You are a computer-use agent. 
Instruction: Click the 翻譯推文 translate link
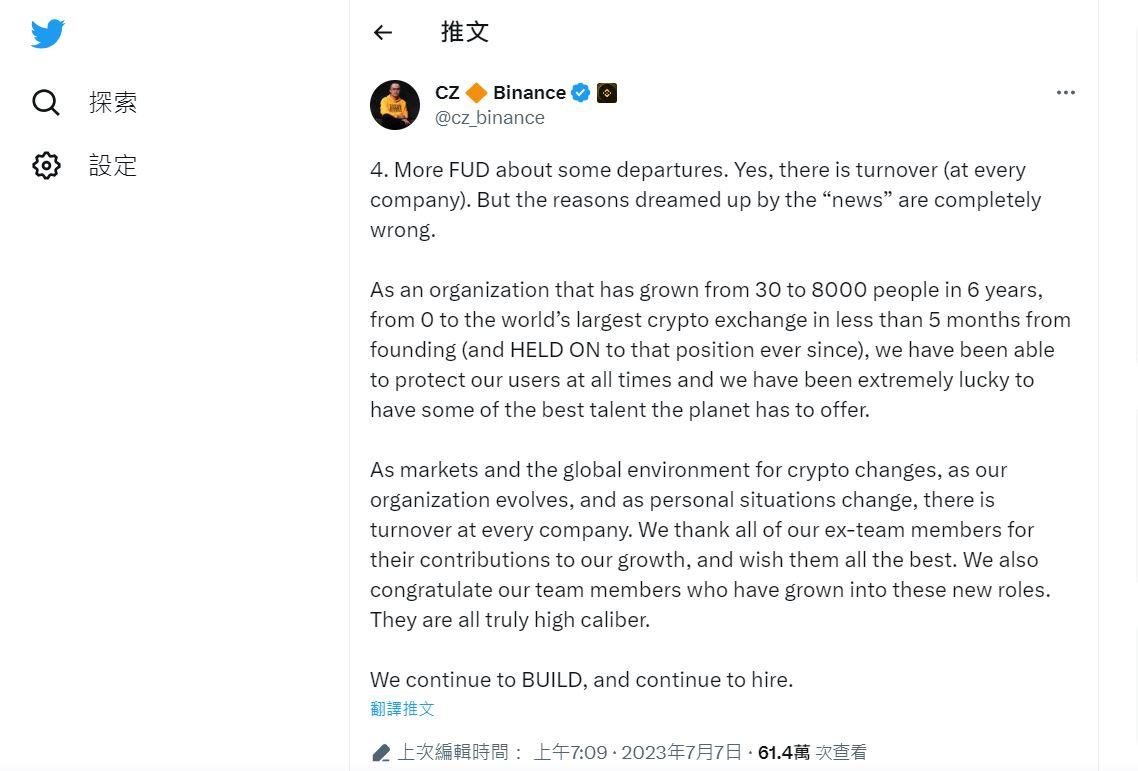coord(402,709)
